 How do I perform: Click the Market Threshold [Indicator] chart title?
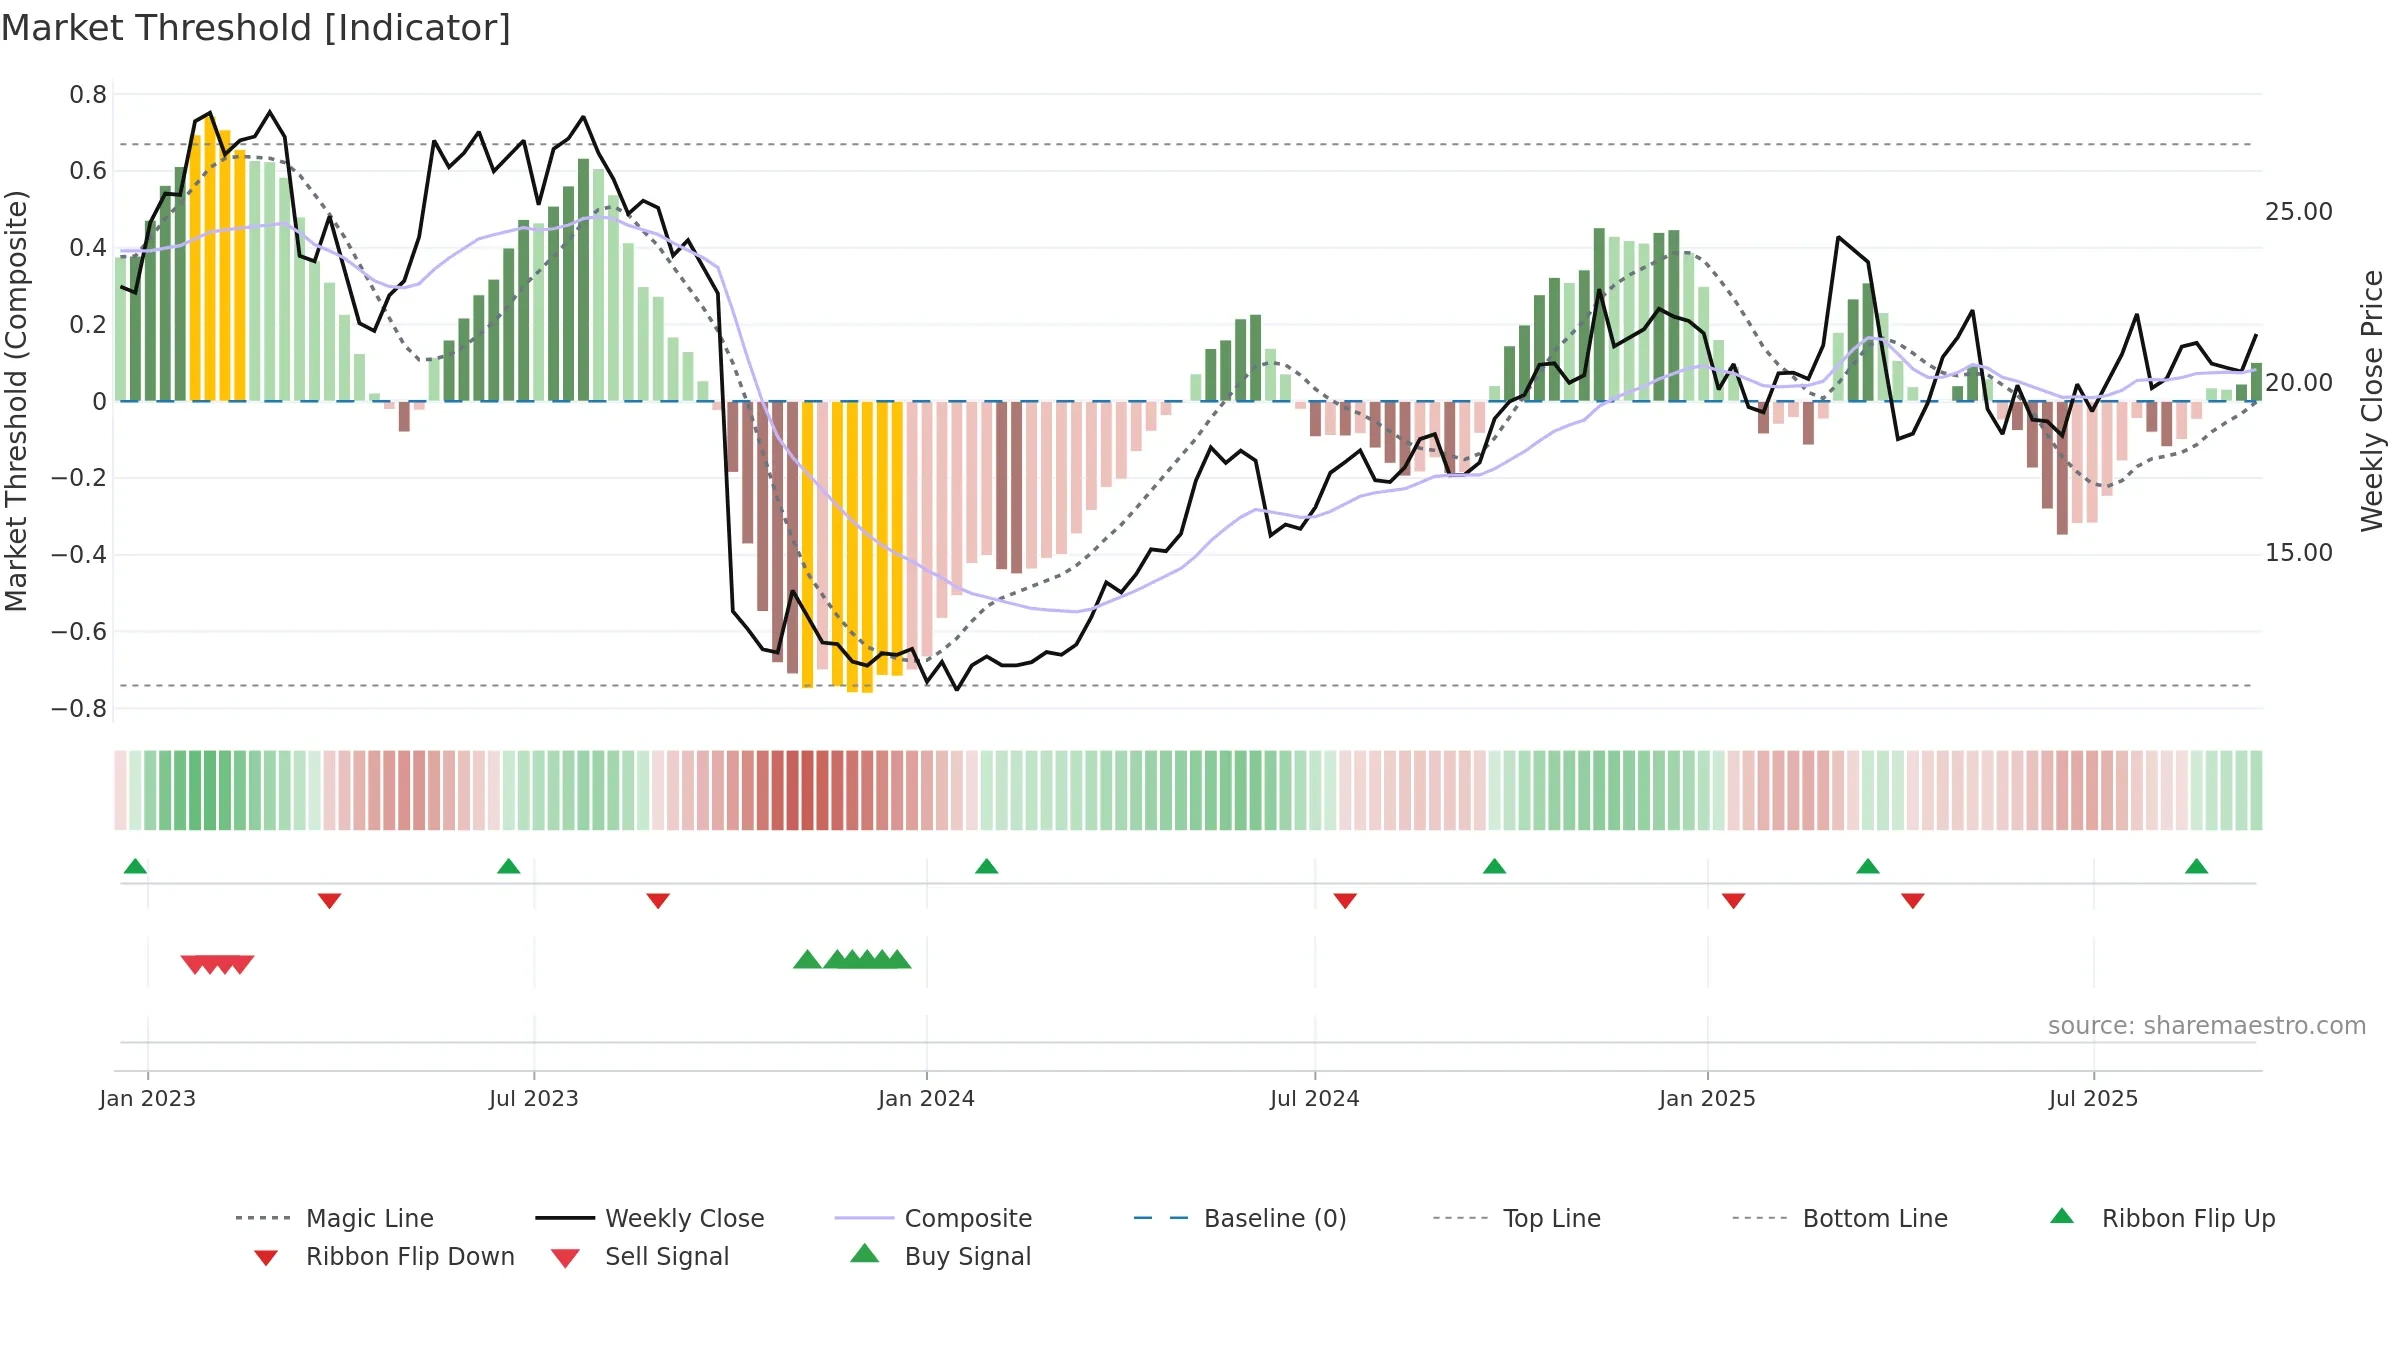(x=256, y=28)
